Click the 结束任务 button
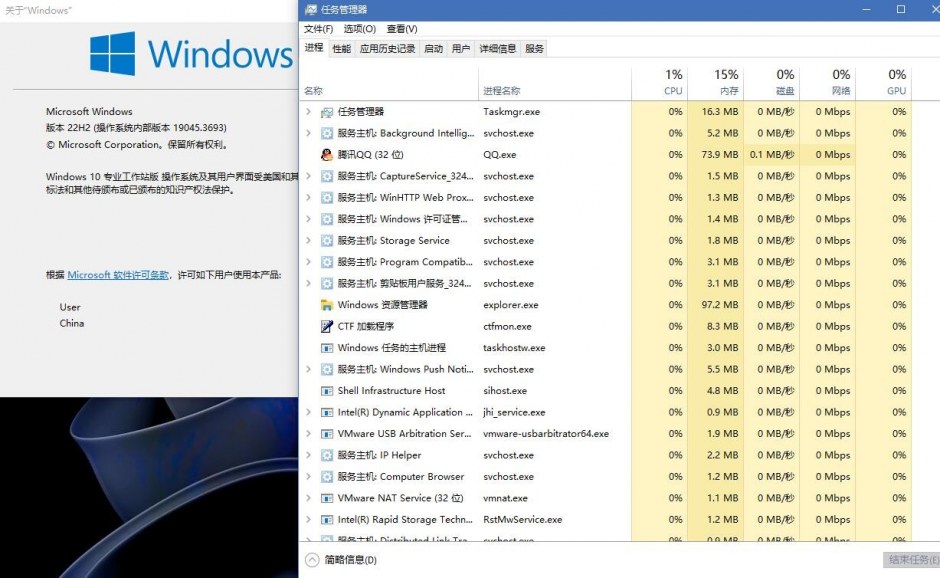Screen dimensions: 940x578 click(912, 560)
